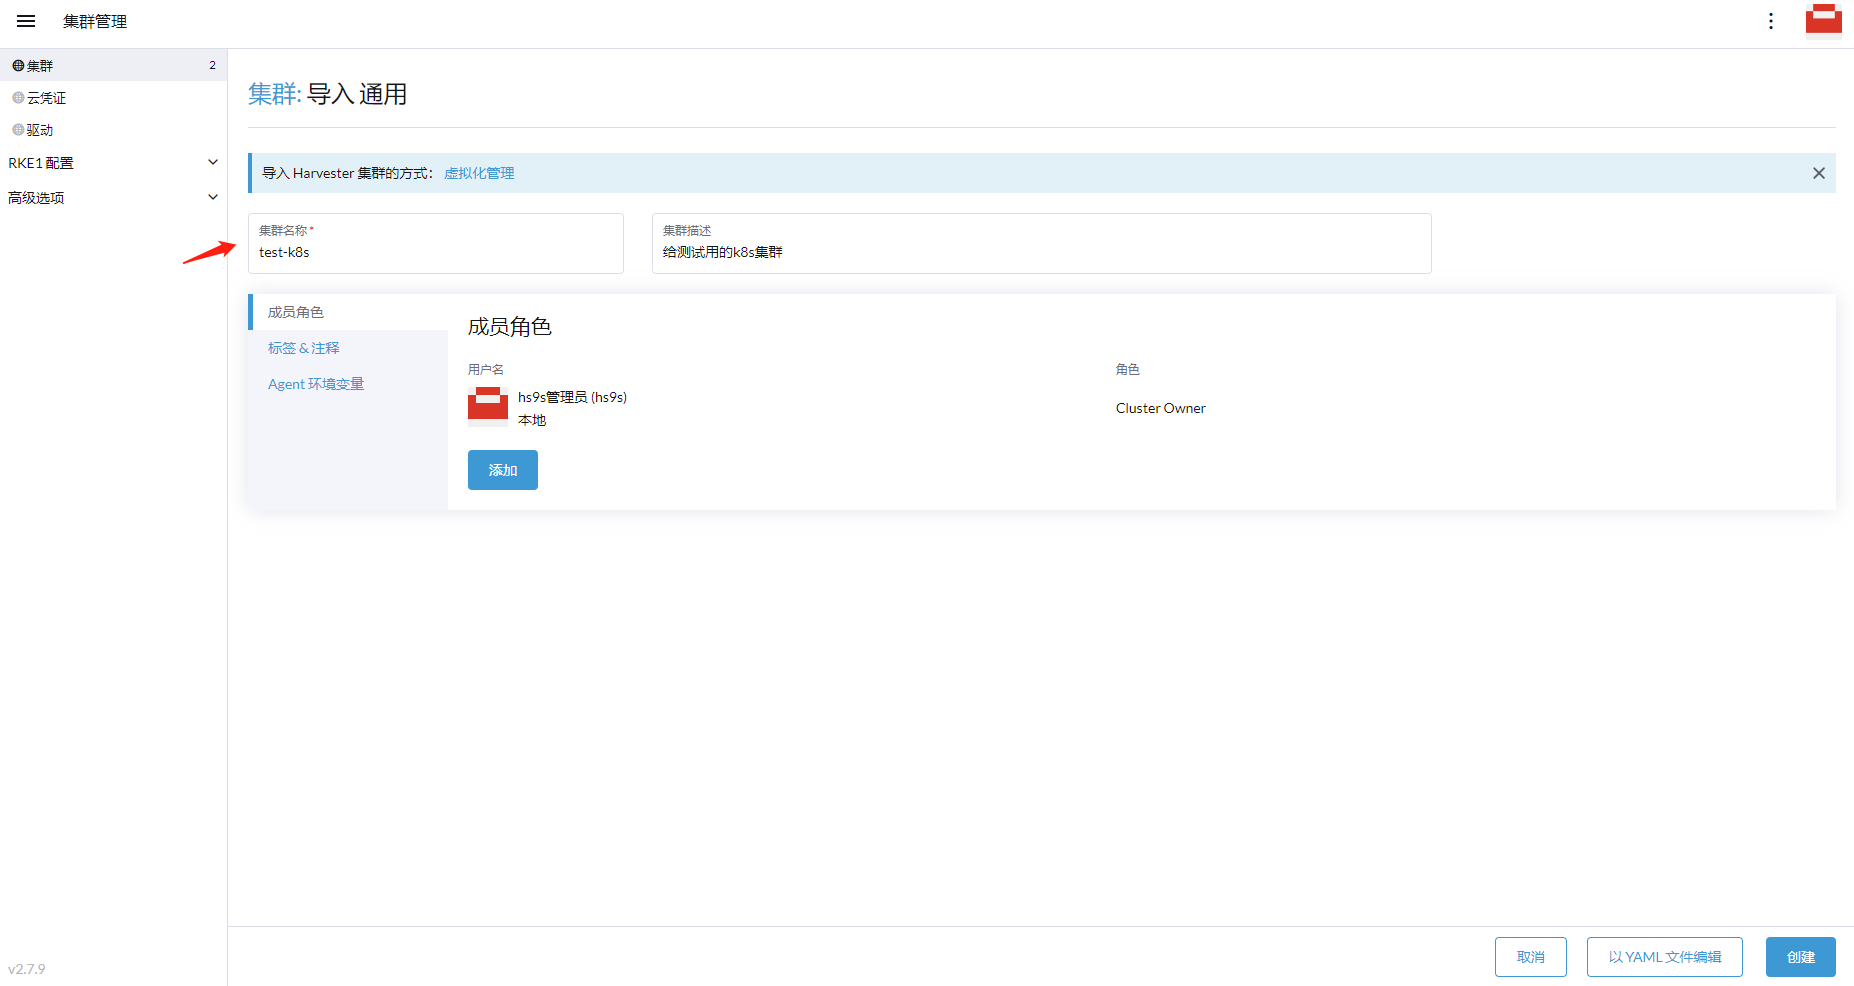The height and width of the screenshot is (986, 1854).
Task: Focus the 集群名称 input field
Action: point(436,243)
